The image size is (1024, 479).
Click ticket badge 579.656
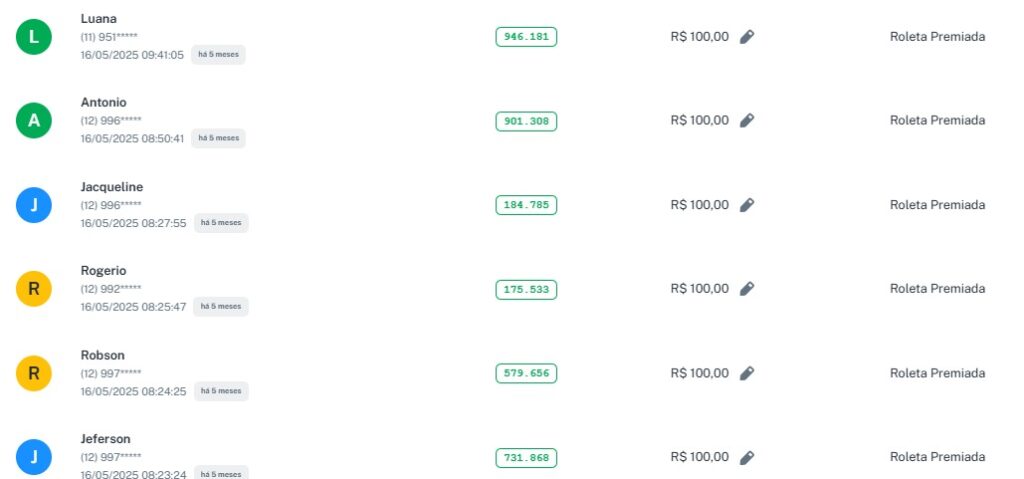coord(526,374)
